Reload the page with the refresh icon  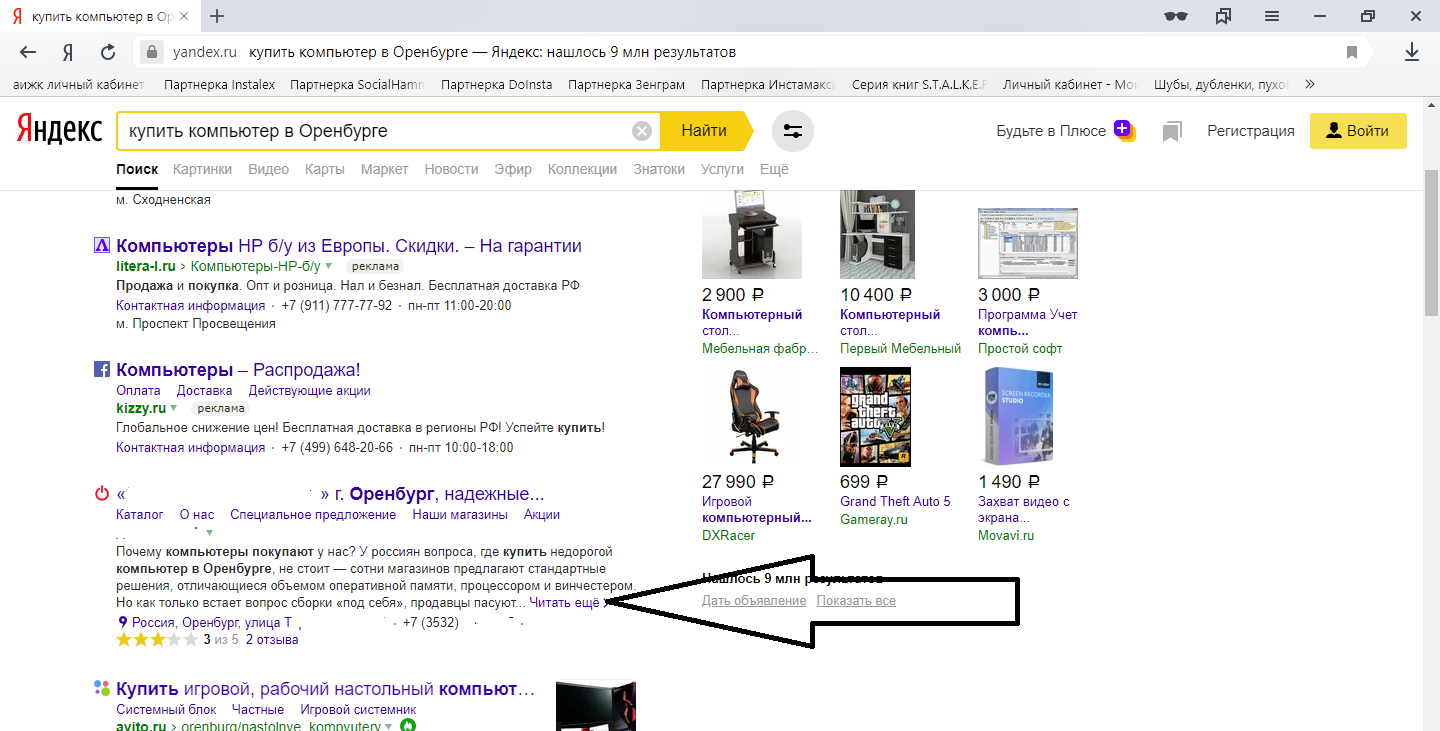point(108,52)
